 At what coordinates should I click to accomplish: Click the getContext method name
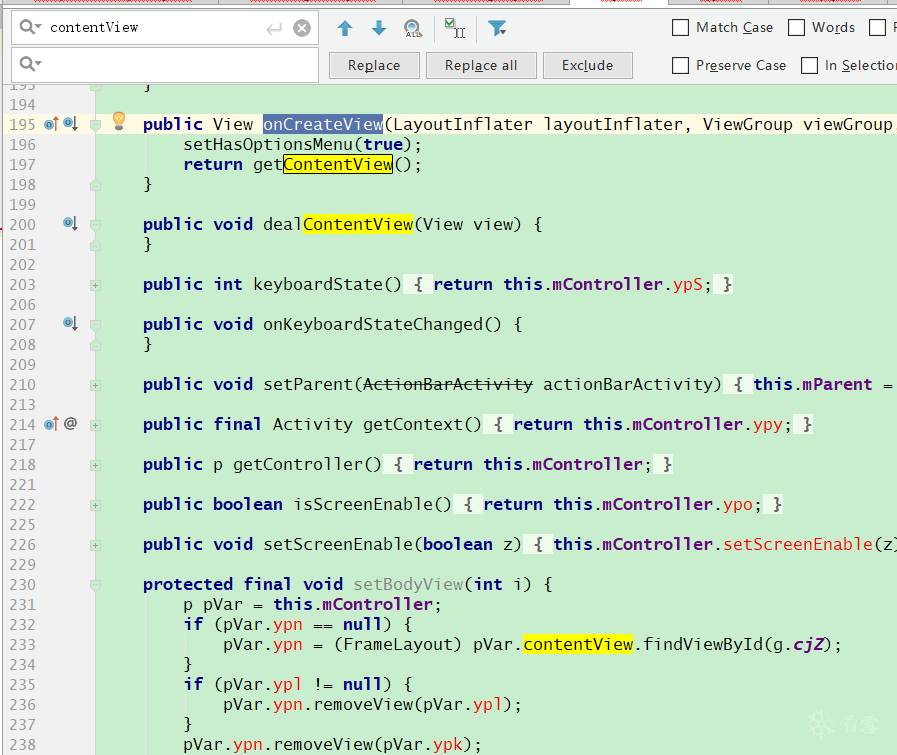coord(412,424)
